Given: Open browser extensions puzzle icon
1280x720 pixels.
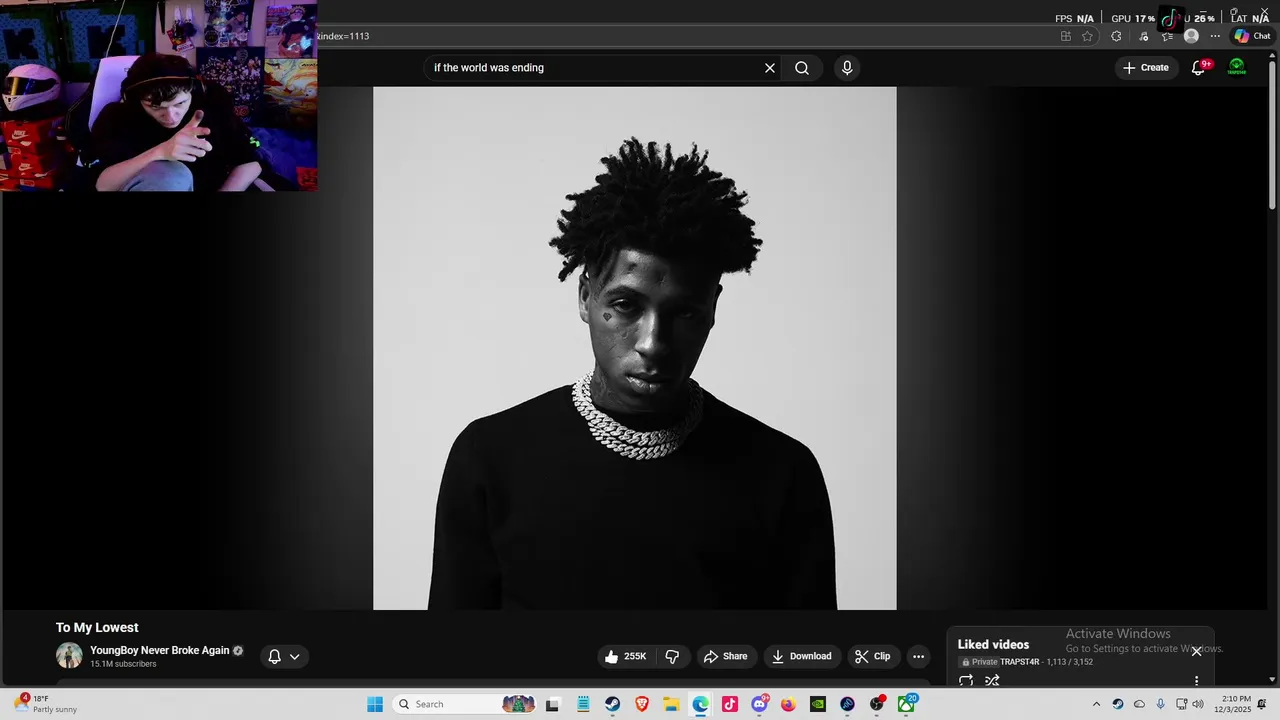Looking at the screenshot, I should pos(1116,36).
